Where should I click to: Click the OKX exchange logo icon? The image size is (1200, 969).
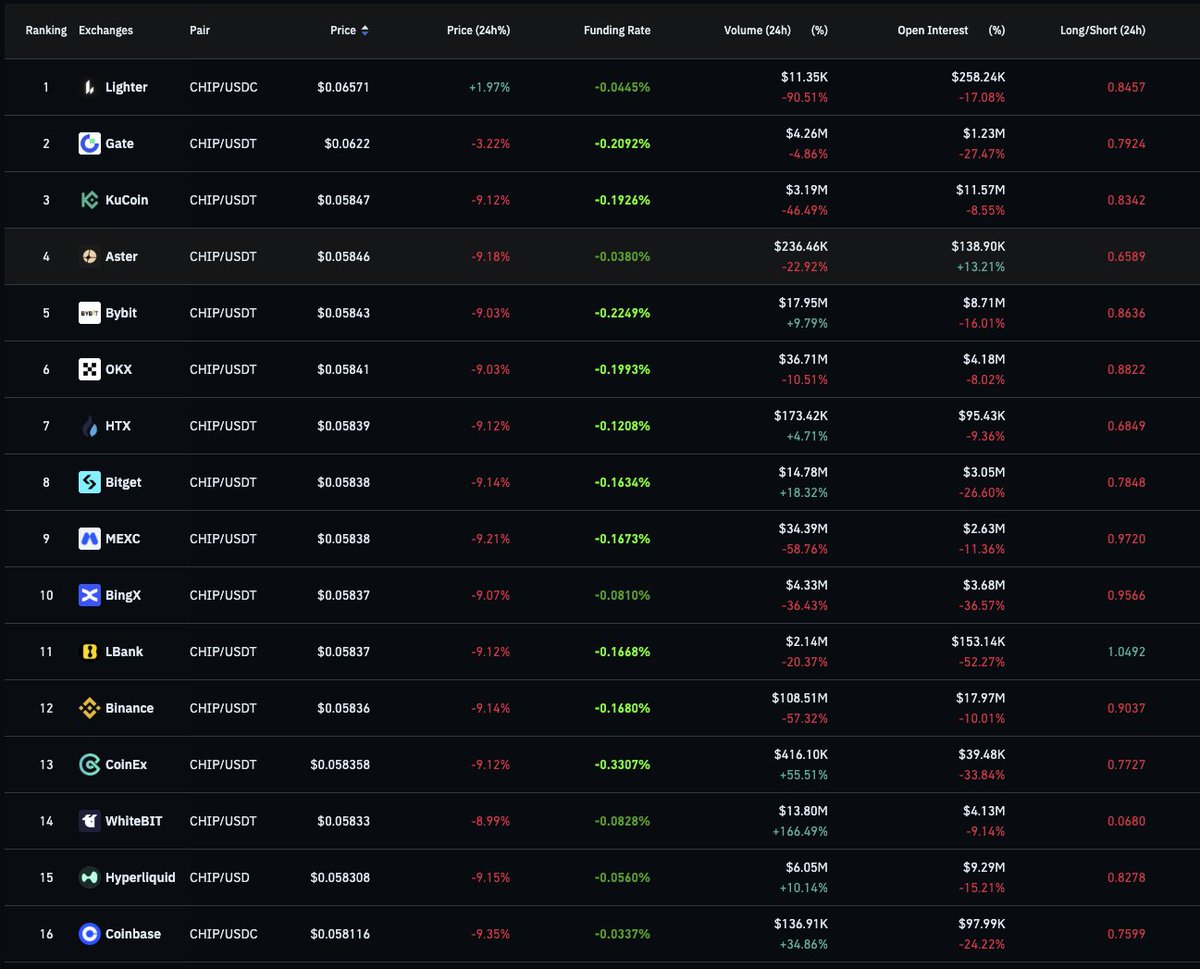(89, 369)
